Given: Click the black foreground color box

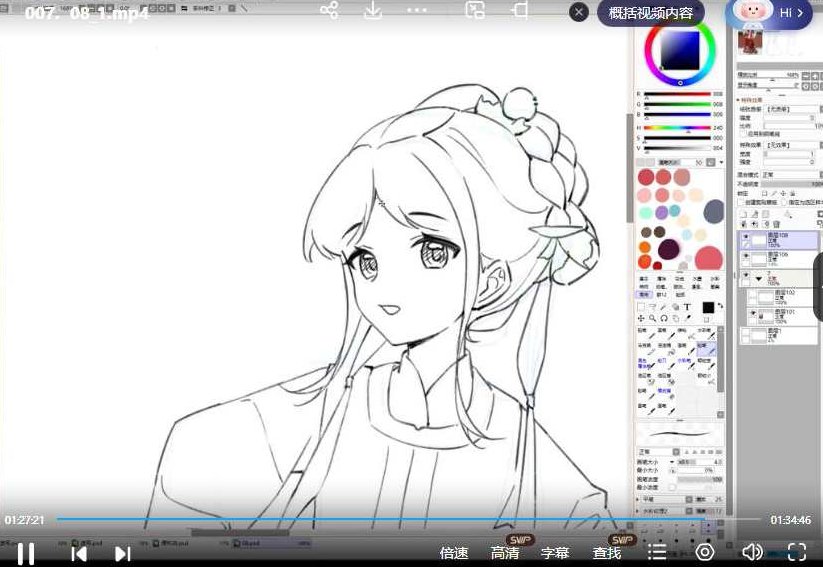Looking at the screenshot, I should [708, 307].
